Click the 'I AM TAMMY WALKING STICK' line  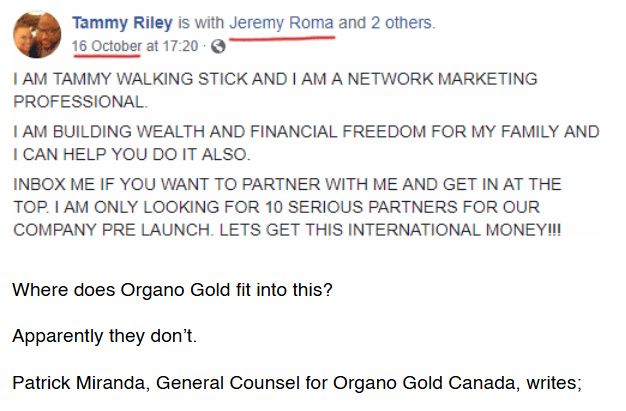(x=275, y=79)
